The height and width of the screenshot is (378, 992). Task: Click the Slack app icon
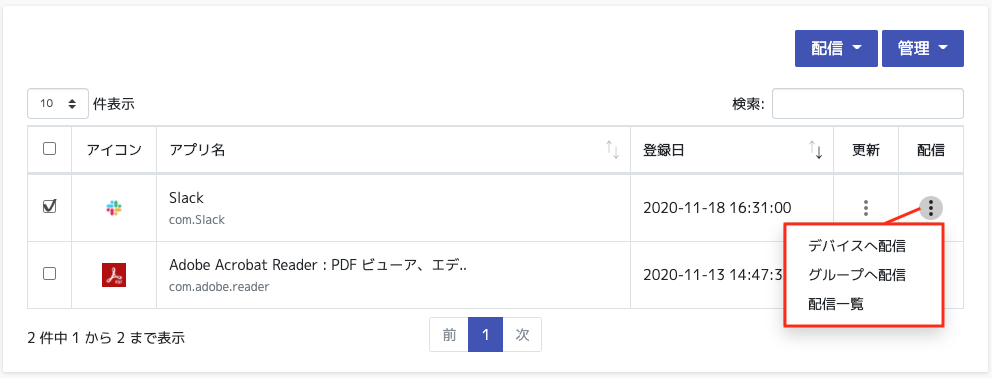[114, 207]
